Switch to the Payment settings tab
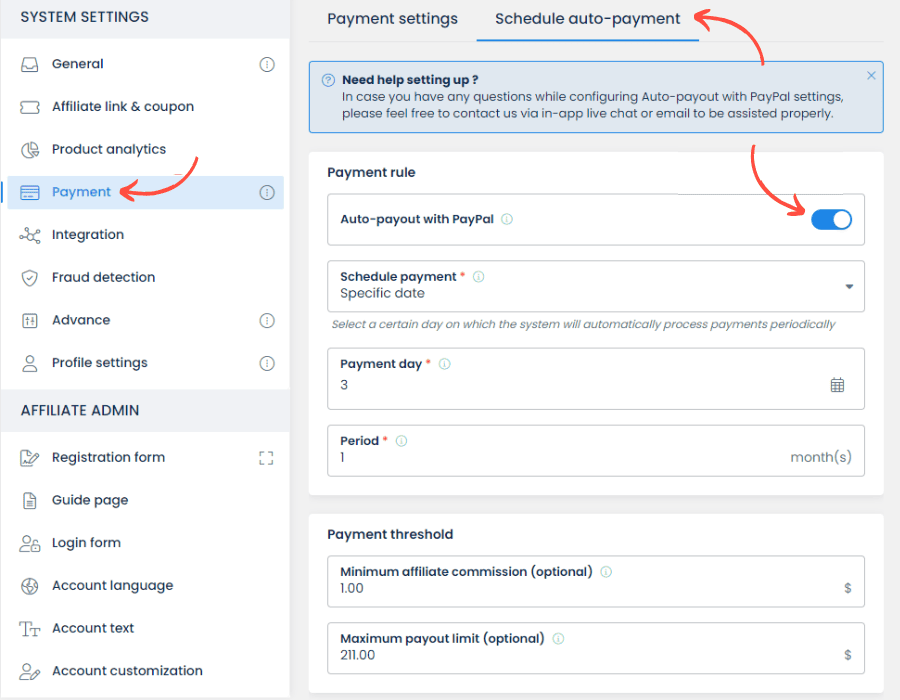This screenshot has width=900, height=700. 392,19
